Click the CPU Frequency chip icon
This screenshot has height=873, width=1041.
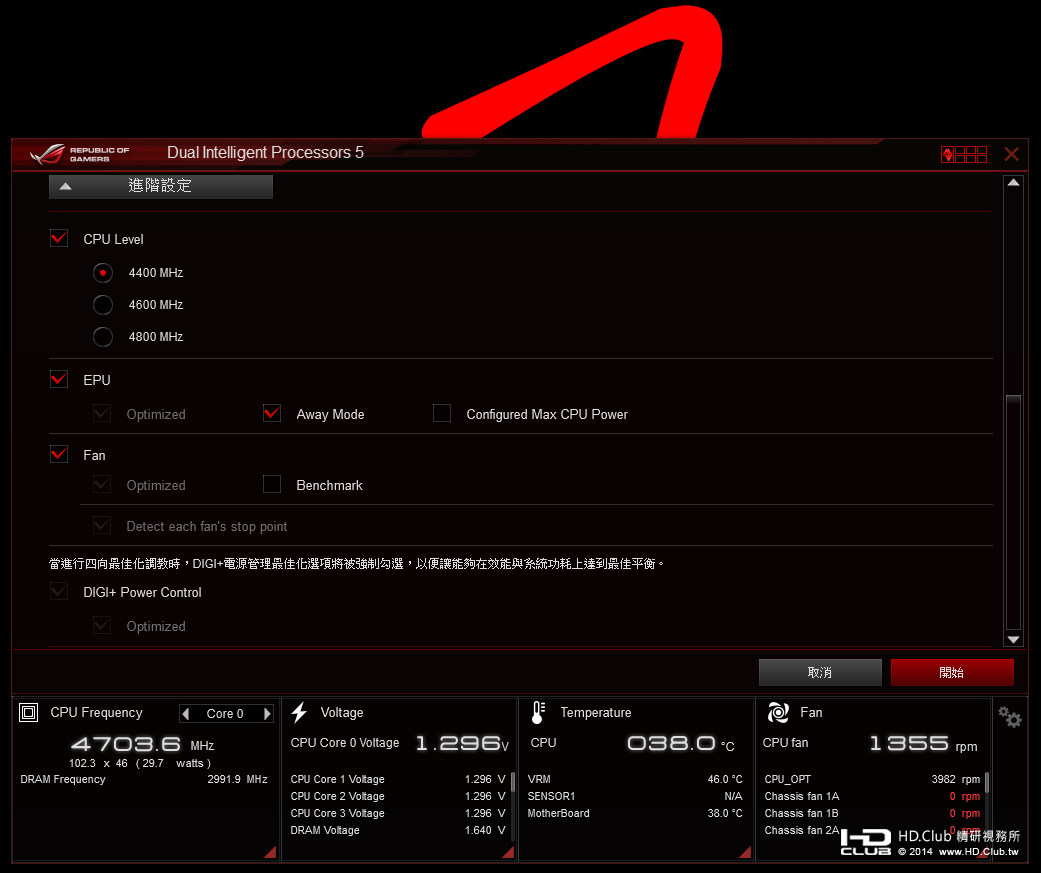[x=29, y=713]
